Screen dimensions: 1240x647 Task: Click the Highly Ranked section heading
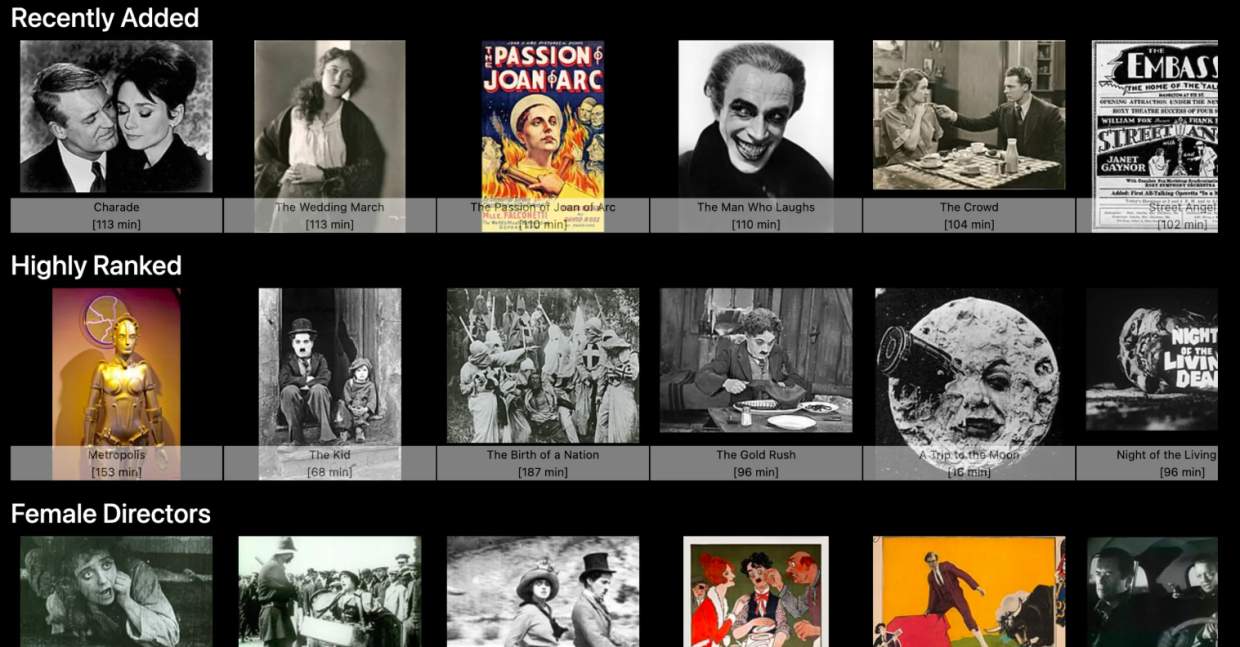[x=95, y=265]
